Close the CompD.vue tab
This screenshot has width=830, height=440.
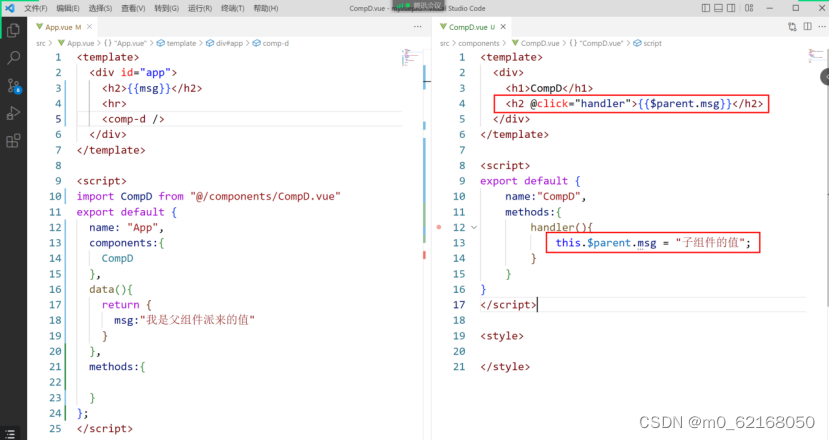tap(503, 26)
